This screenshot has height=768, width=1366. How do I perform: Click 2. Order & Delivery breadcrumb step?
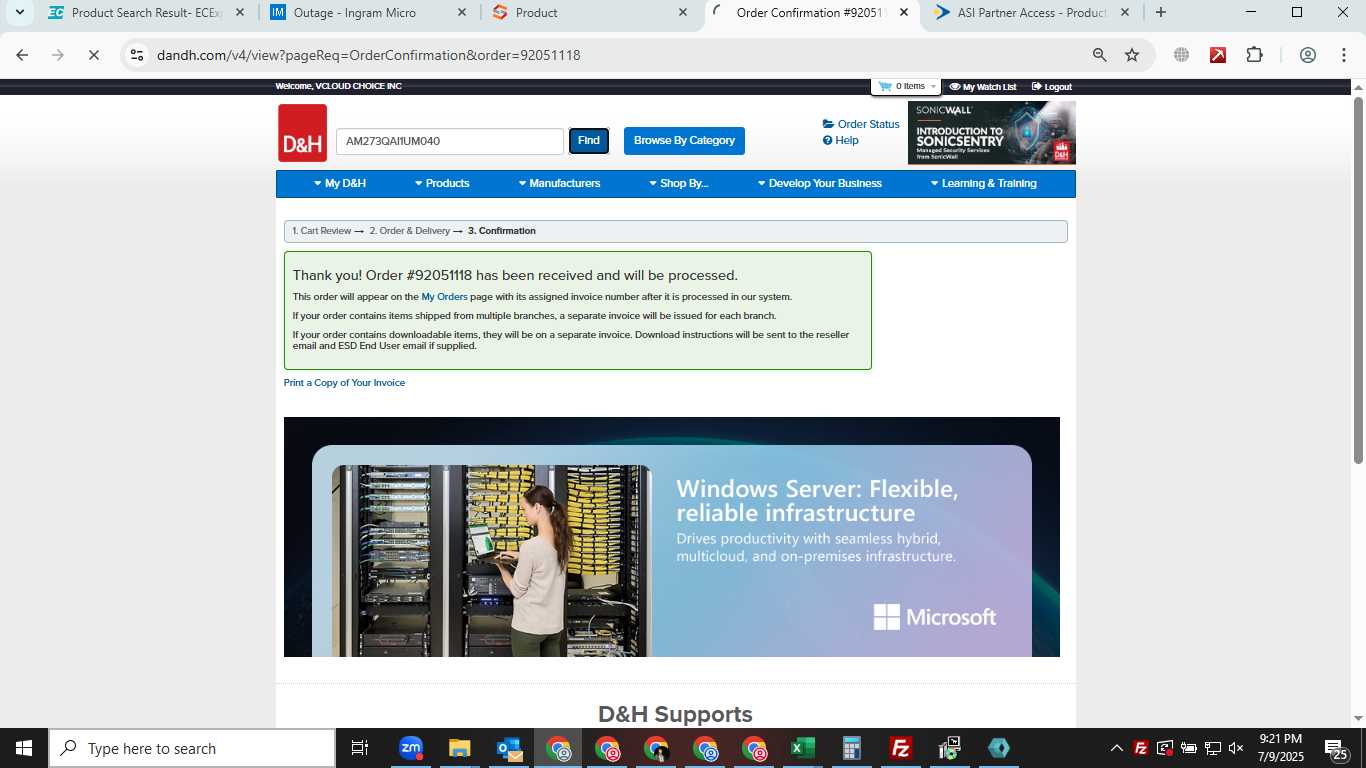click(410, 231)
